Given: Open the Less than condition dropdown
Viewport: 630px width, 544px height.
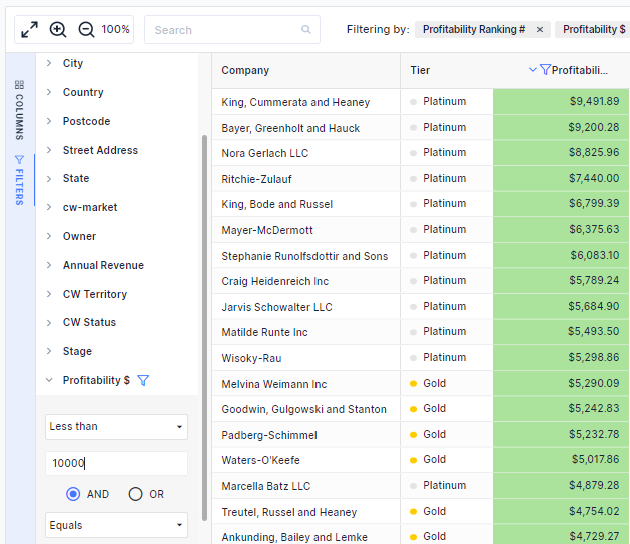Looking at the screenshot, I should 117,427.
